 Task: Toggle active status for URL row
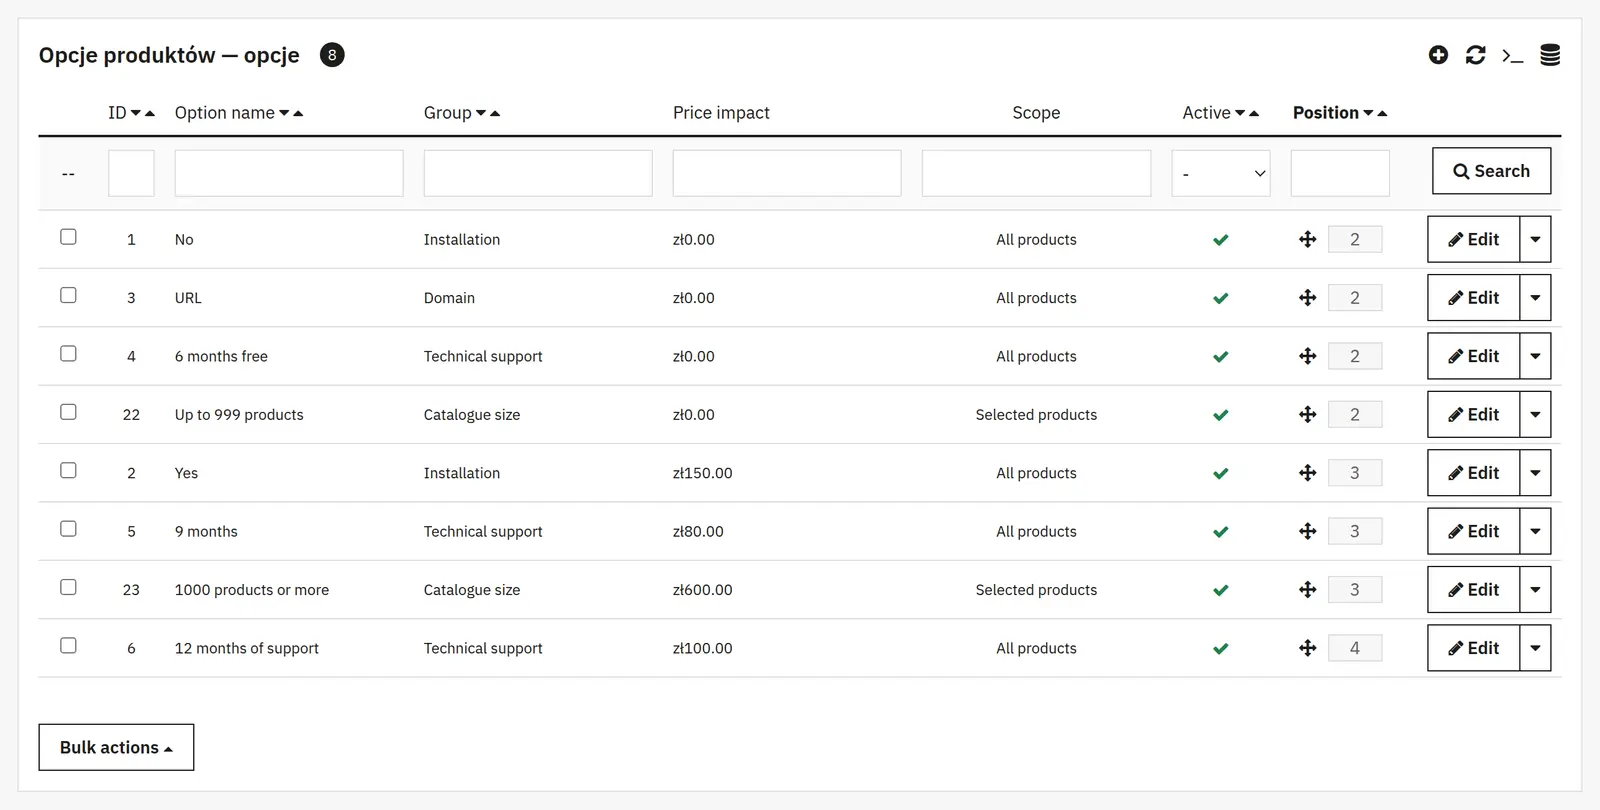pos(1221,298)
